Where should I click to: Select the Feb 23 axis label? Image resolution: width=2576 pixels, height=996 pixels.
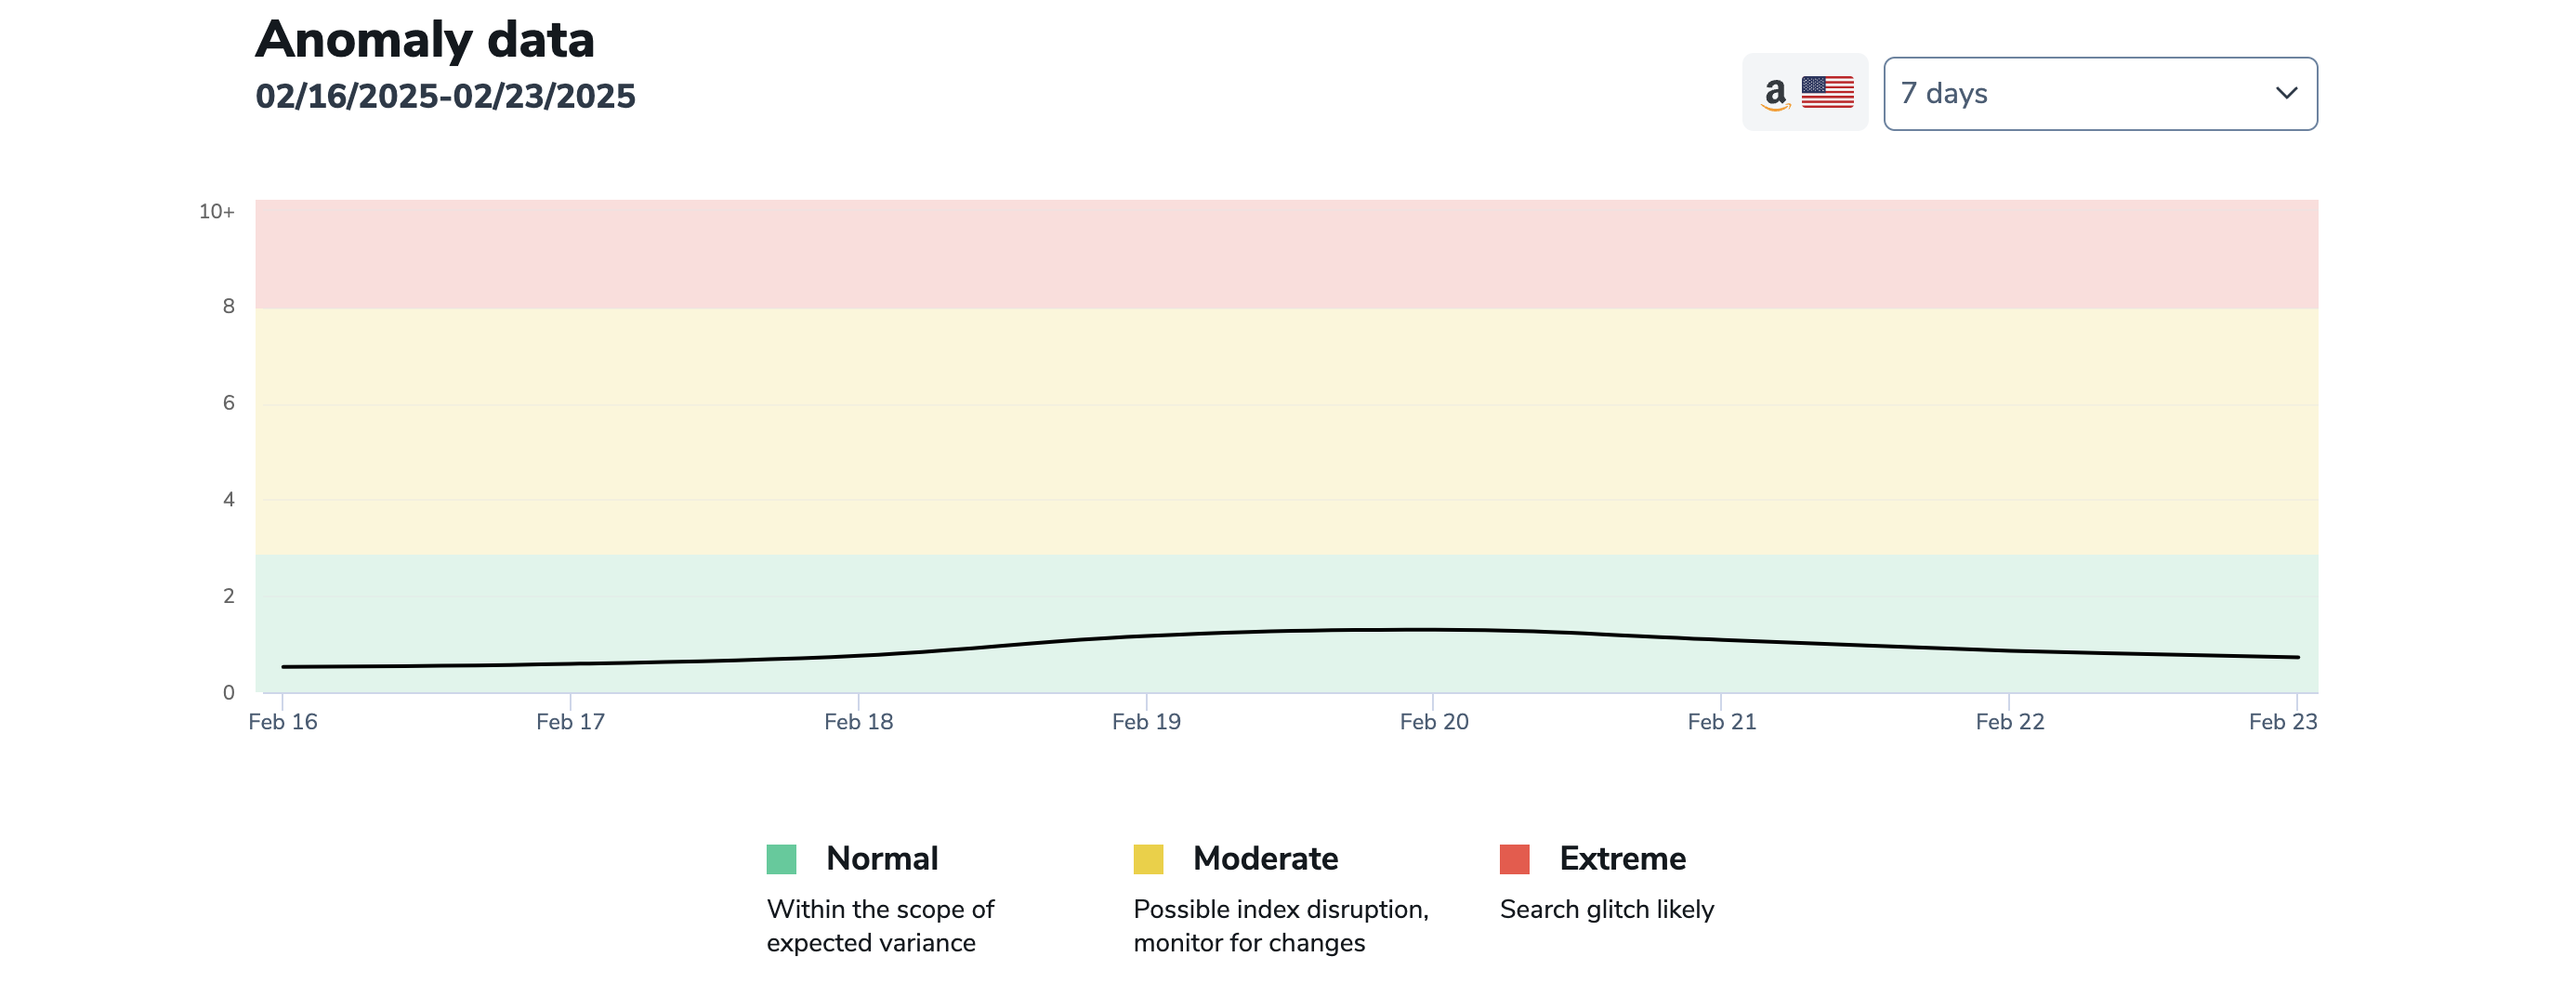(2282, 722)
